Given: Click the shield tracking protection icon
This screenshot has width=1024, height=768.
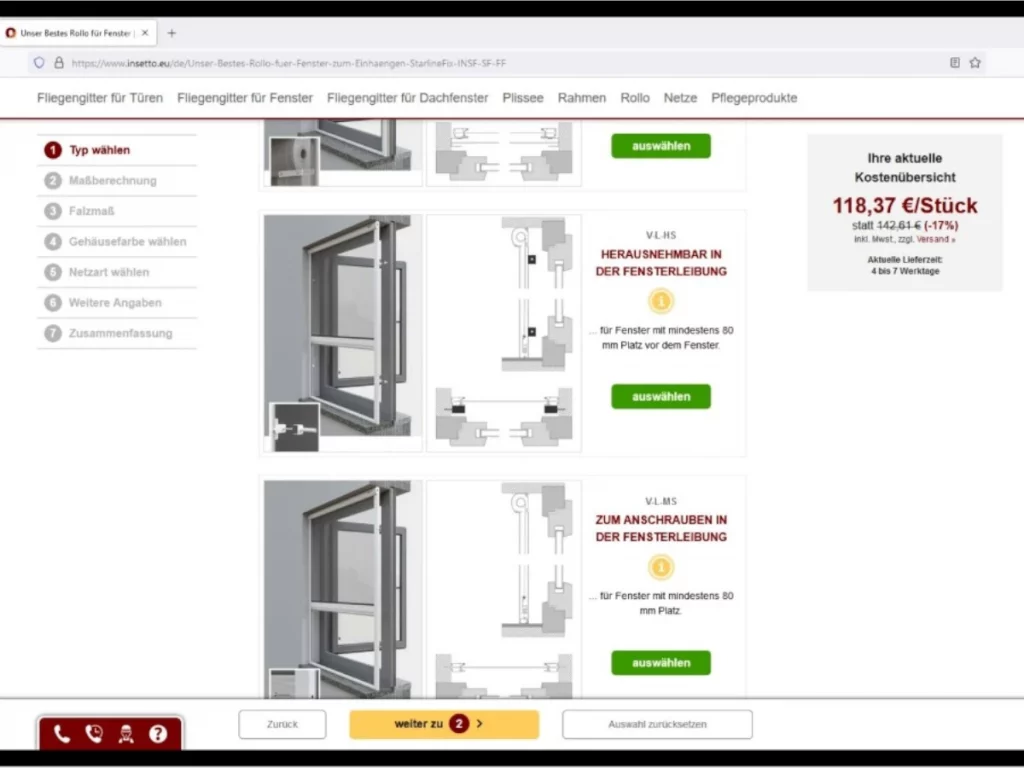Looking at the screenshot, I should pyautogui.click(x=39, y=62).
